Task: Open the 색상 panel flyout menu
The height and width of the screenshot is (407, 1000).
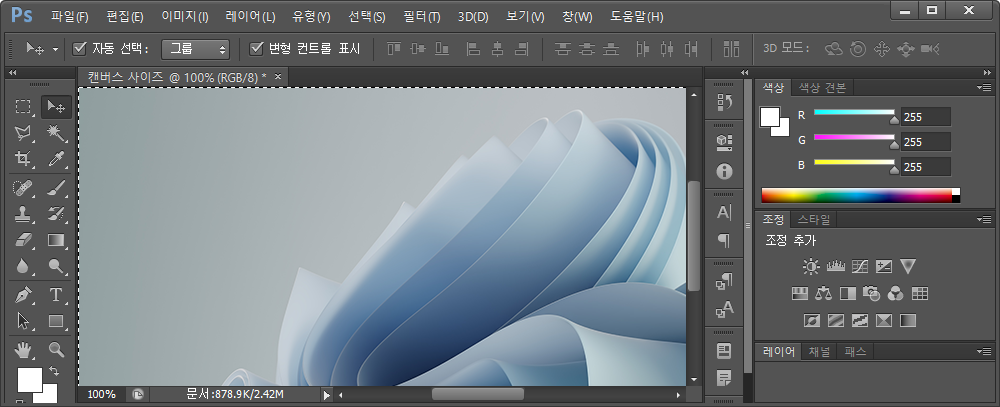Action: click(x=983, y=87)
